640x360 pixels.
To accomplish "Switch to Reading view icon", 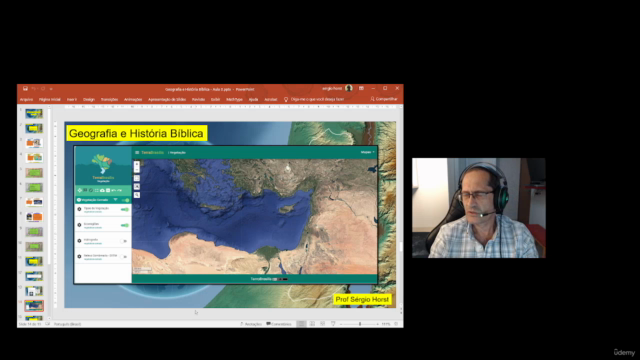I will (322, 324).
